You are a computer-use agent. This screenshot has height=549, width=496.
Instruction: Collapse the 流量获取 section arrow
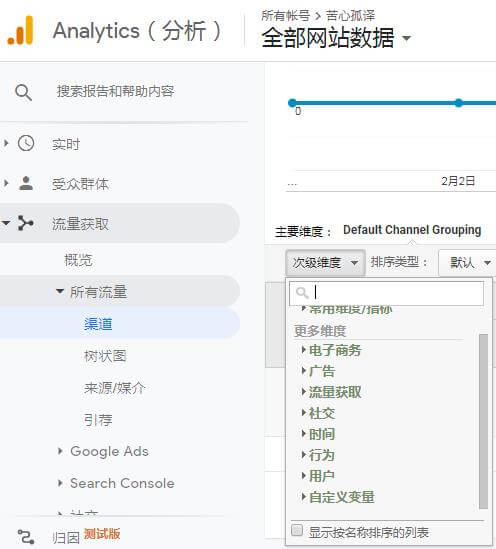pos(6,223)
